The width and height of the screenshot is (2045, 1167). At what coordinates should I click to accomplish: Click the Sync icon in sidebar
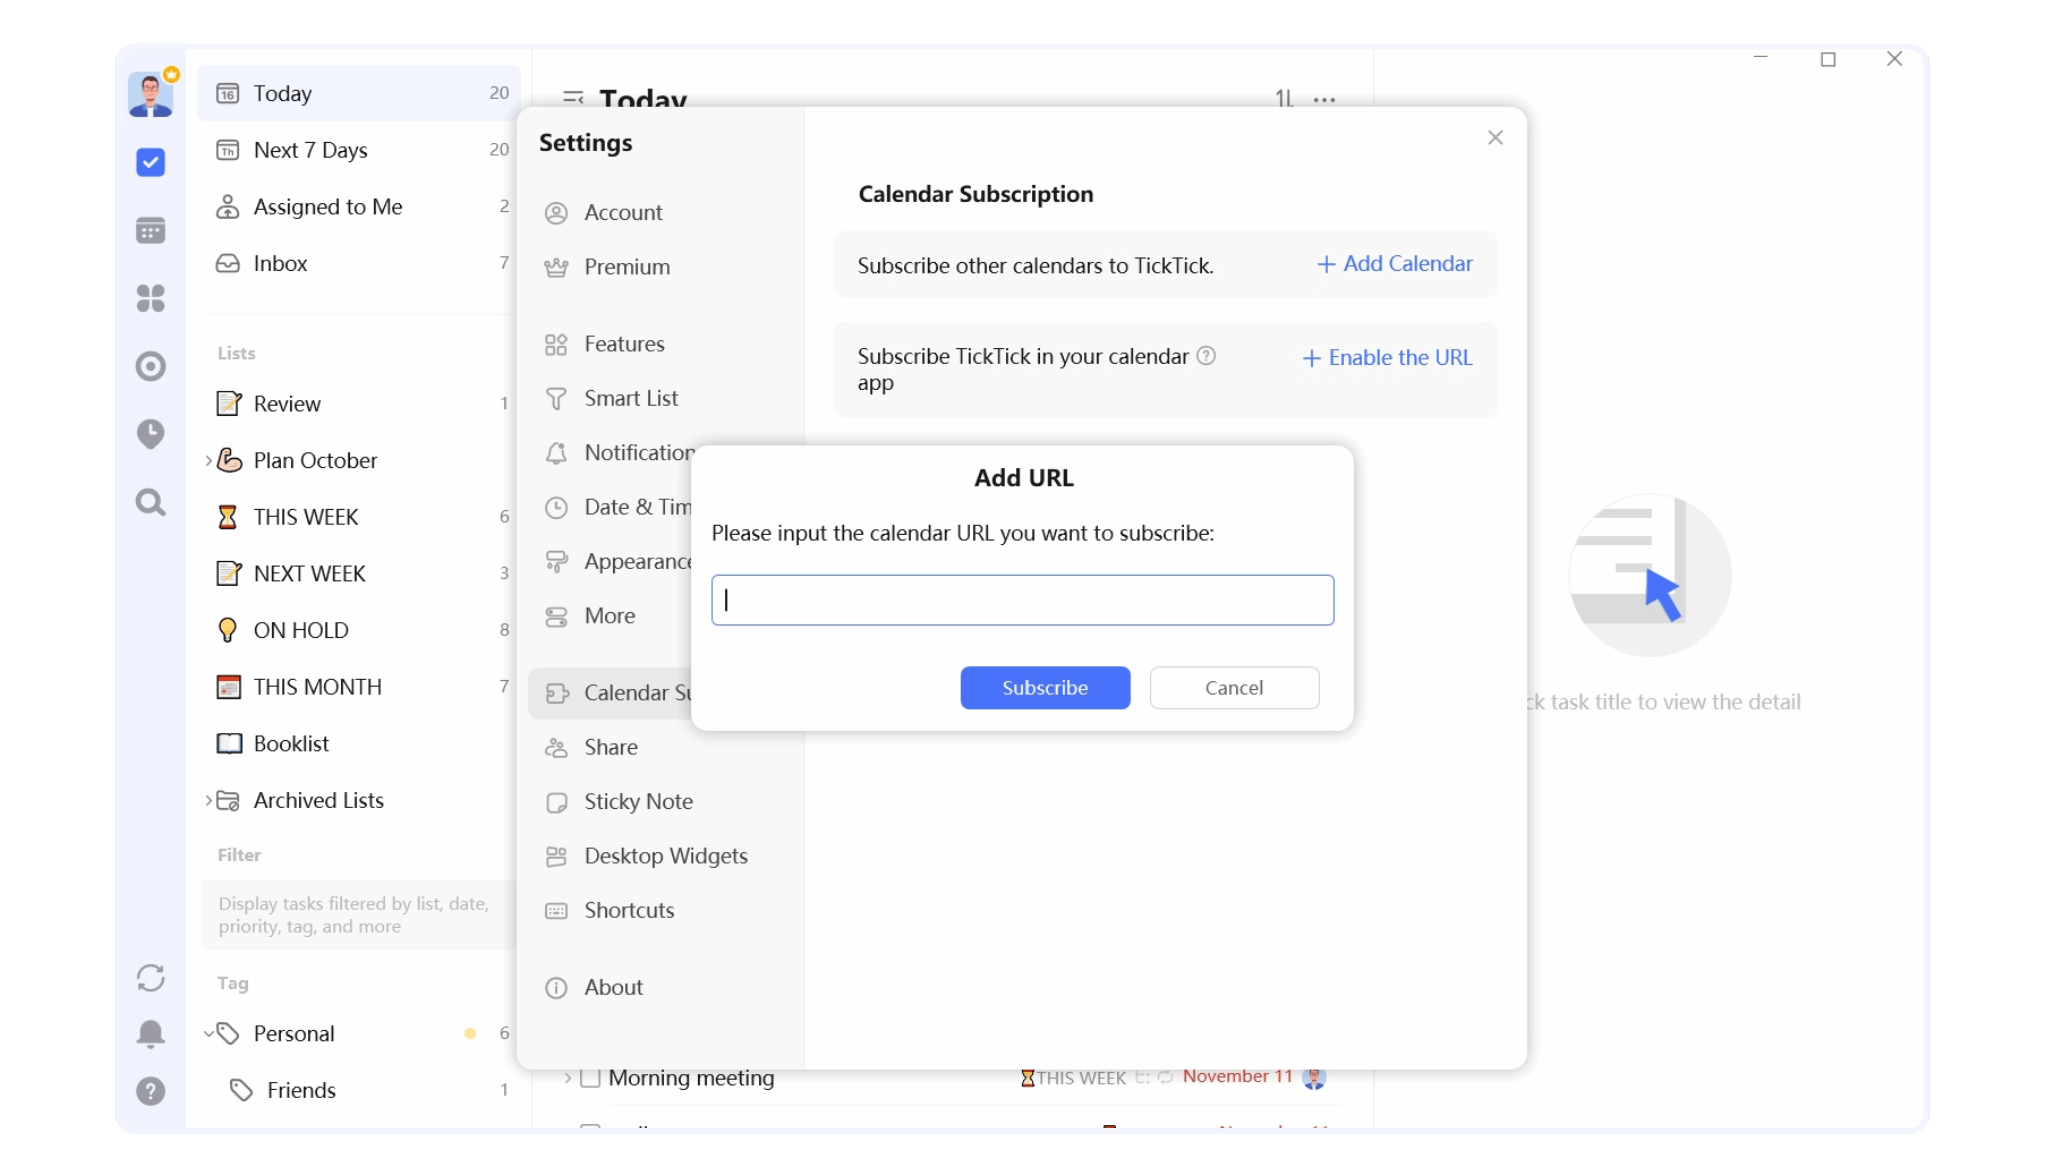151,977
